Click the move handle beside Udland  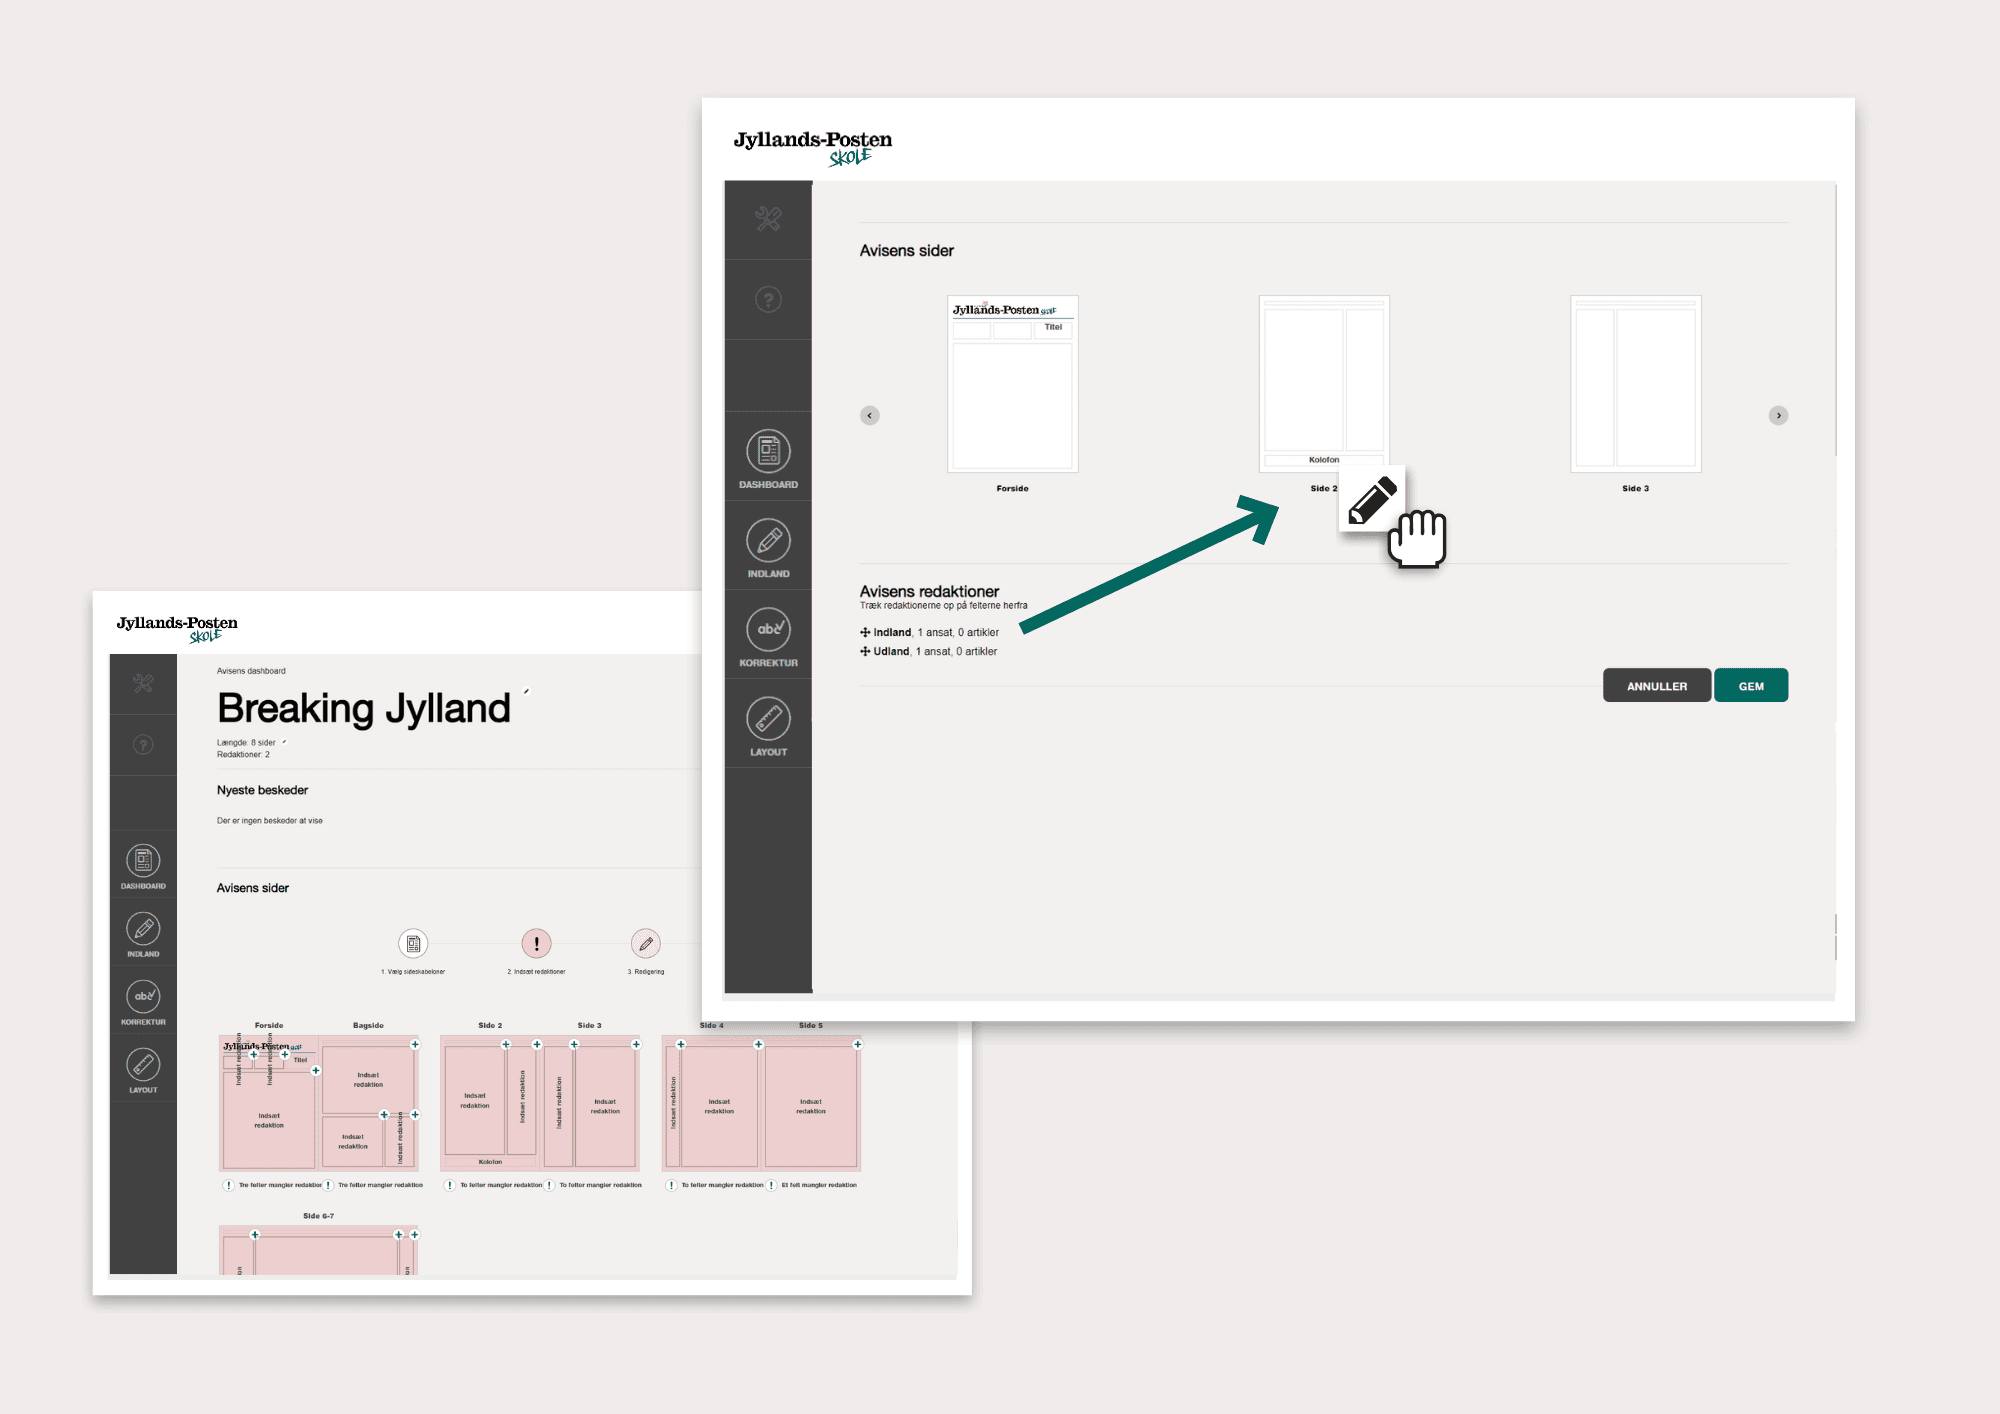point(865,651)
